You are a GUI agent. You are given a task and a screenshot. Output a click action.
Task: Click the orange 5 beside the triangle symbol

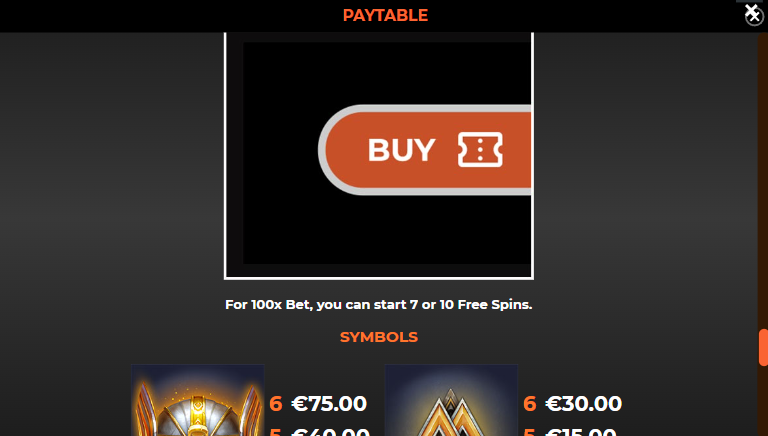(x=529, y=432)
